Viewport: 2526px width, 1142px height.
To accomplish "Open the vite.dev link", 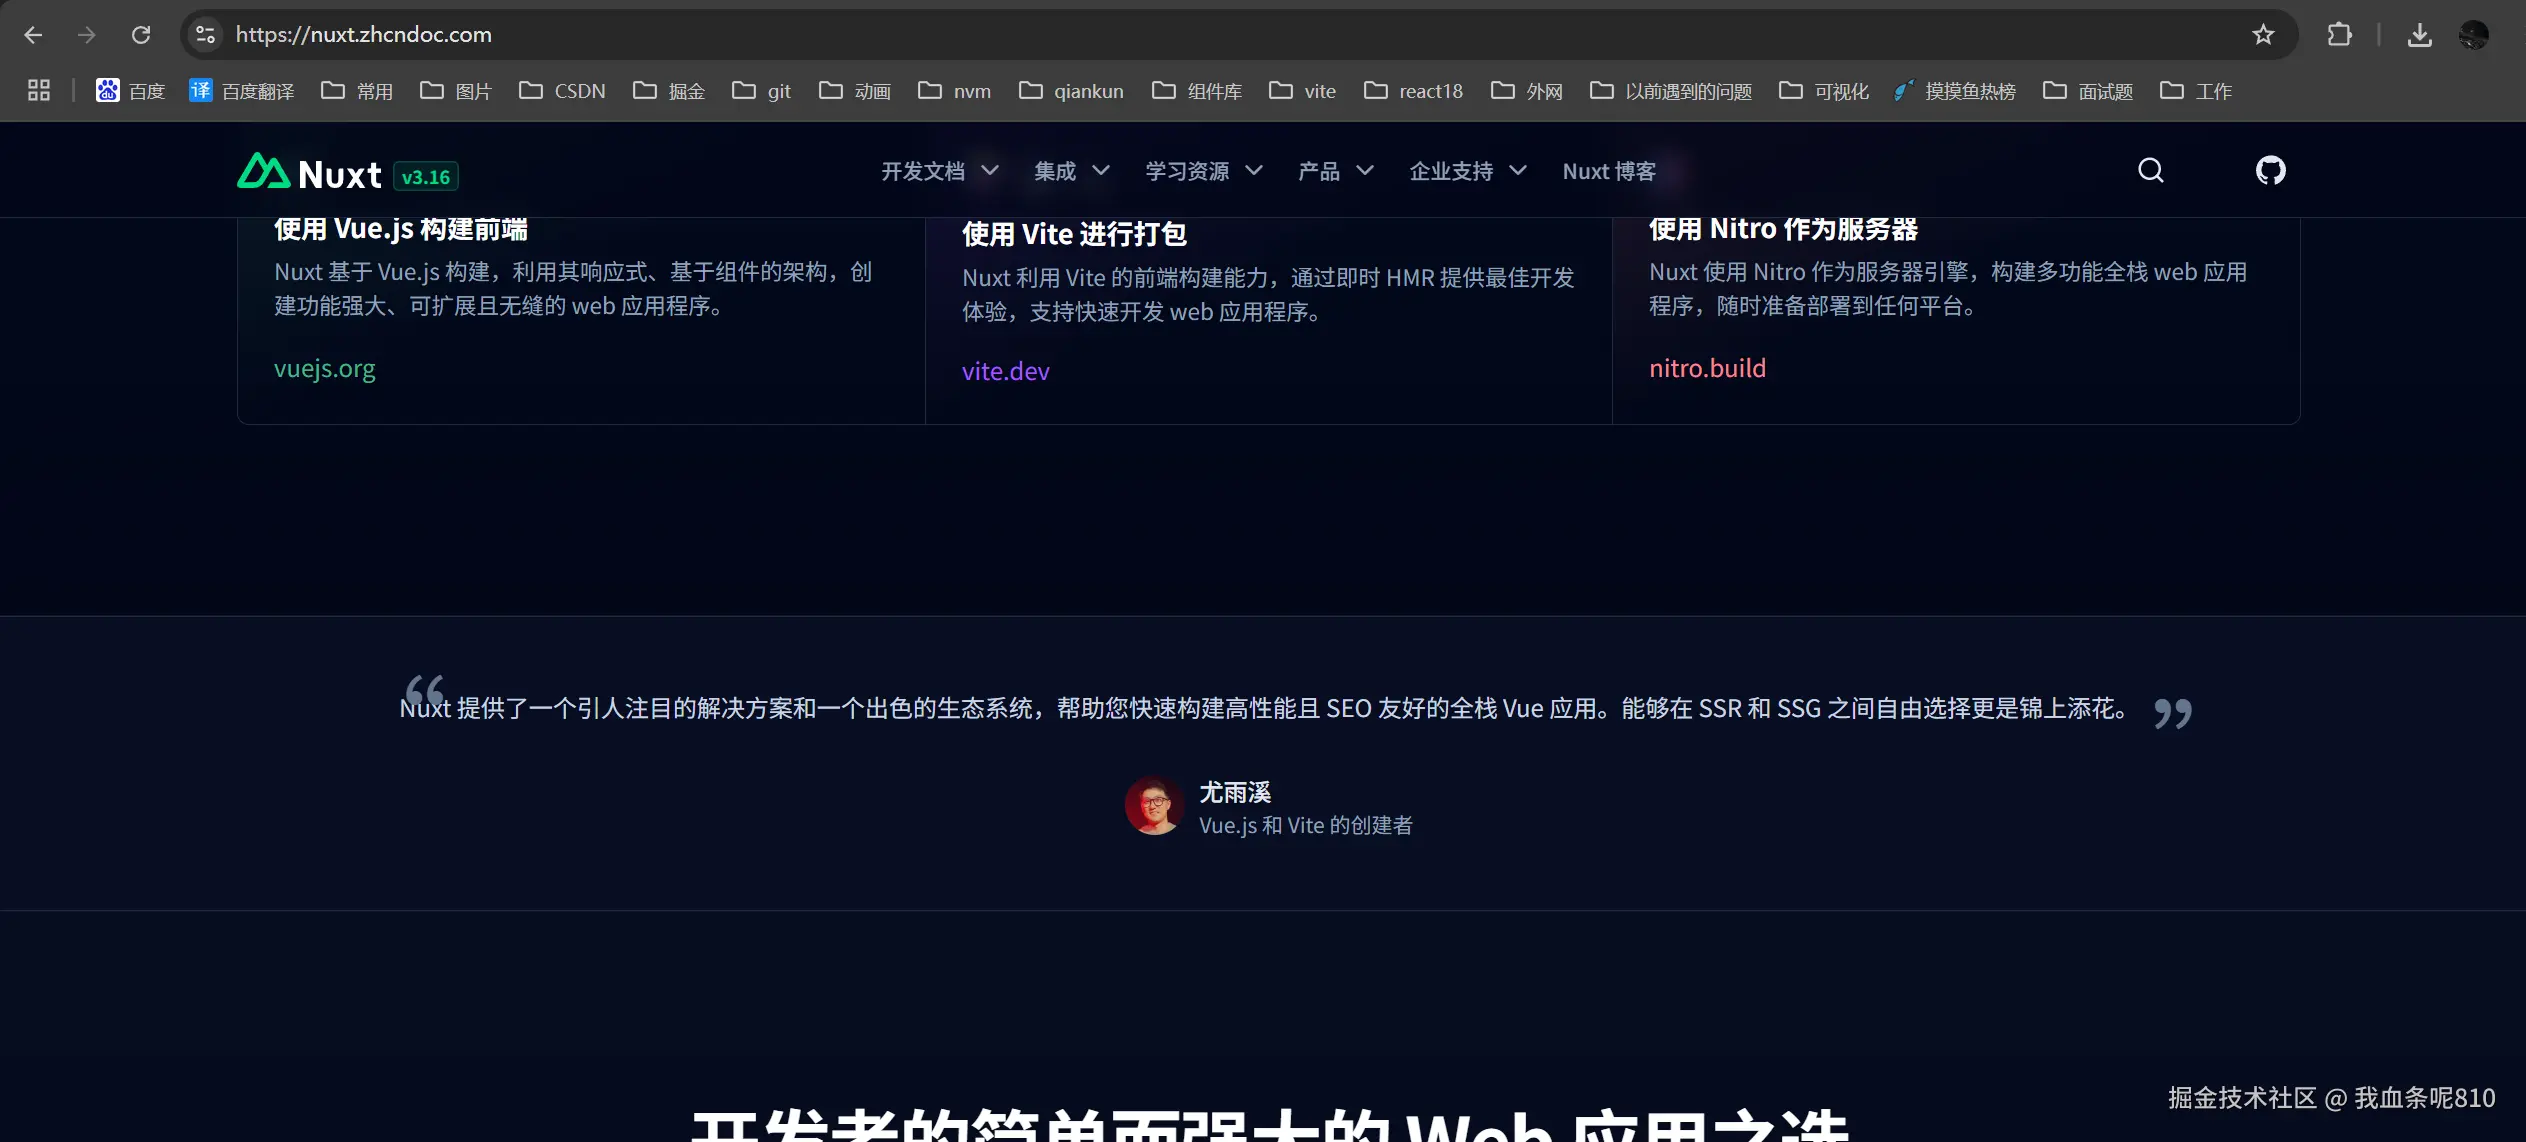I will coord(1005,371).
